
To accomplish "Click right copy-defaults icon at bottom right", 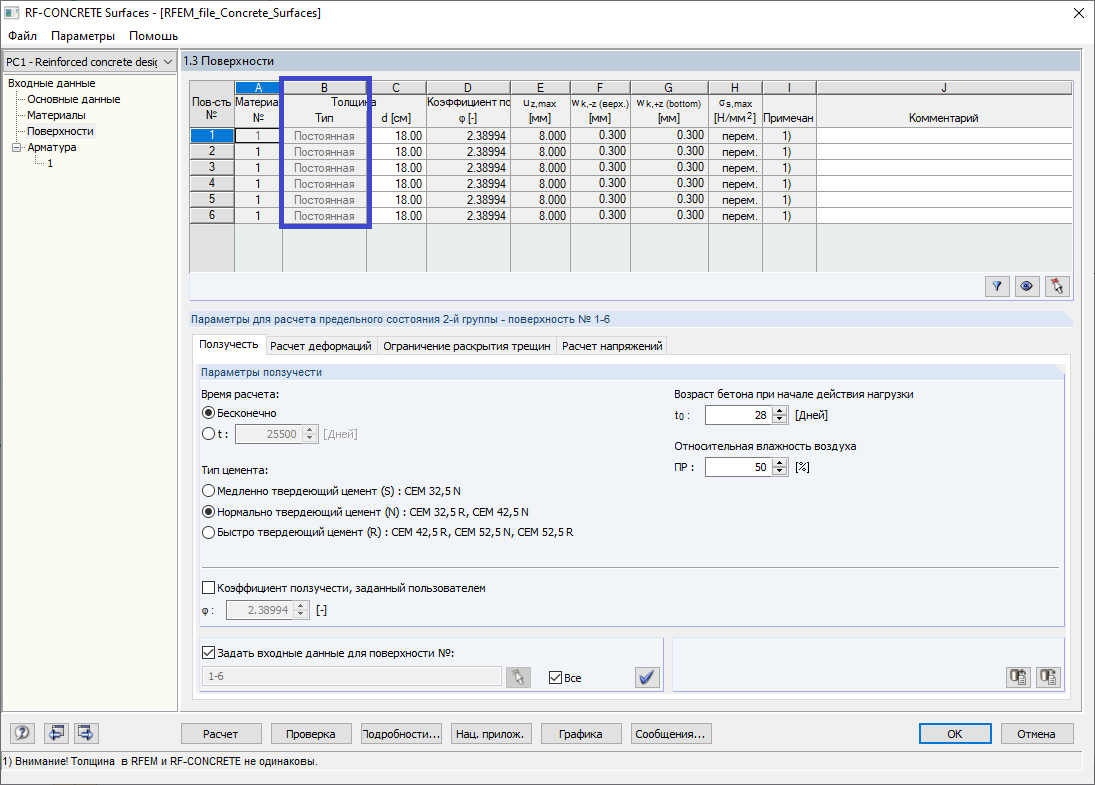I will click(1048, 677).
